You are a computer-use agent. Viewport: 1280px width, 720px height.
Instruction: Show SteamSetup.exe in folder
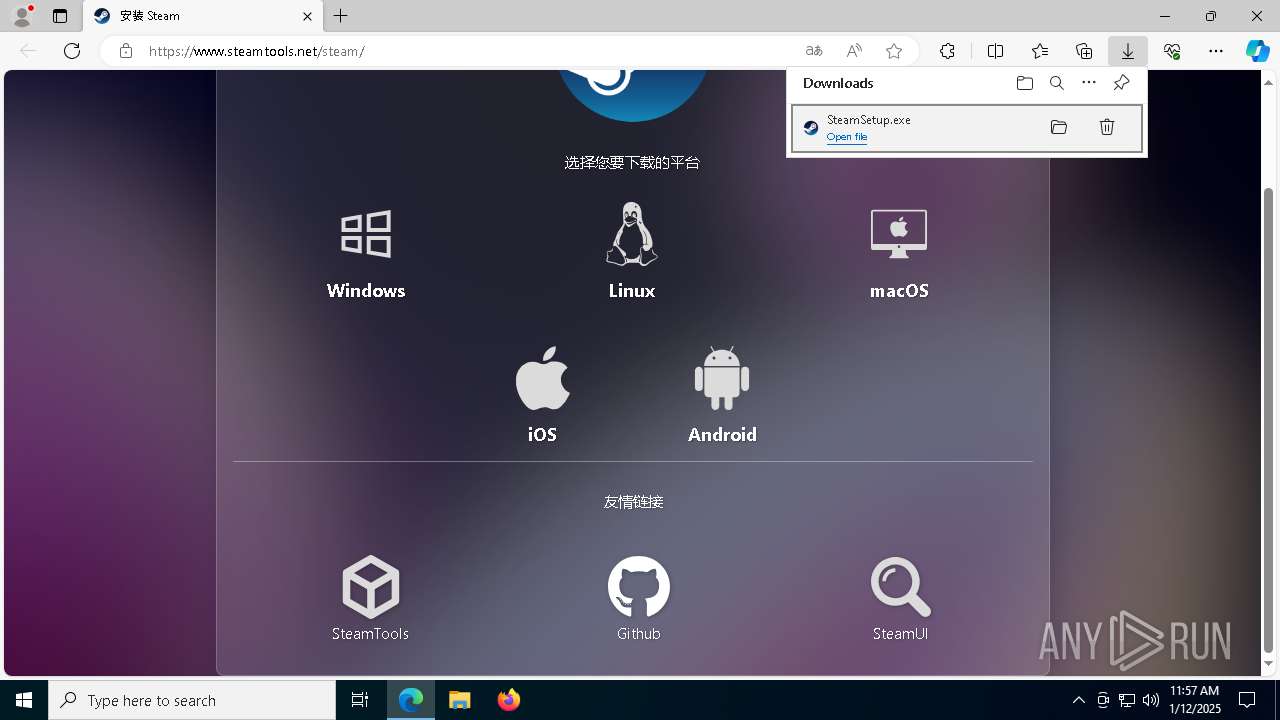coord(1059,127)
